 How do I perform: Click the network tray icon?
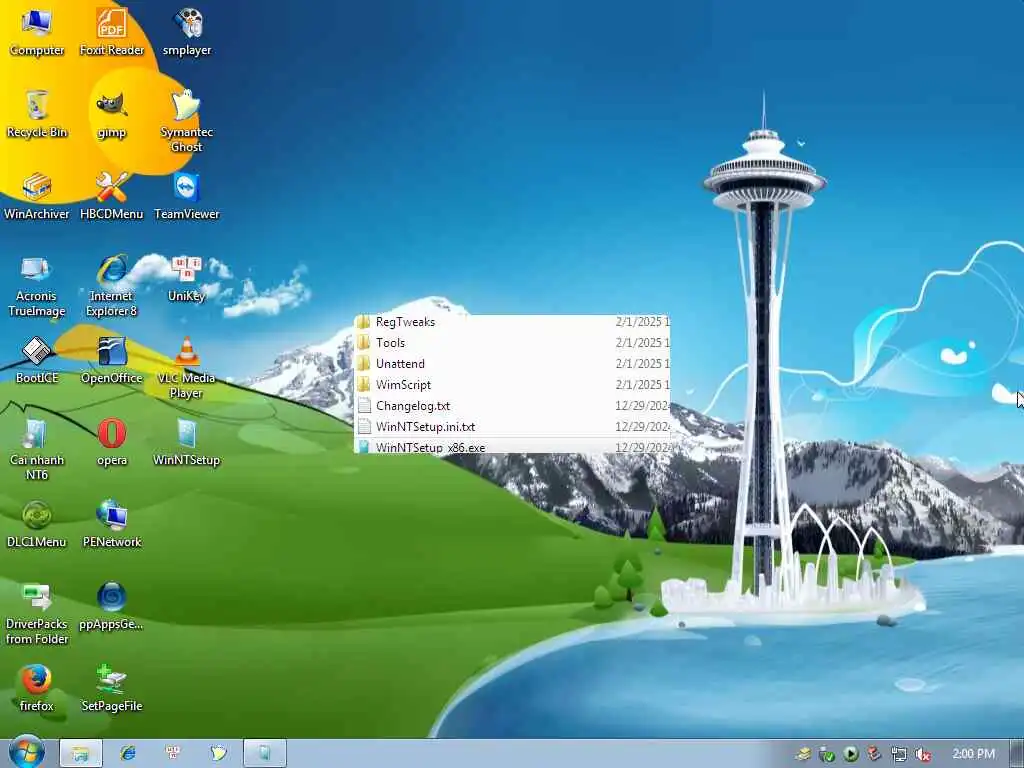899,754
